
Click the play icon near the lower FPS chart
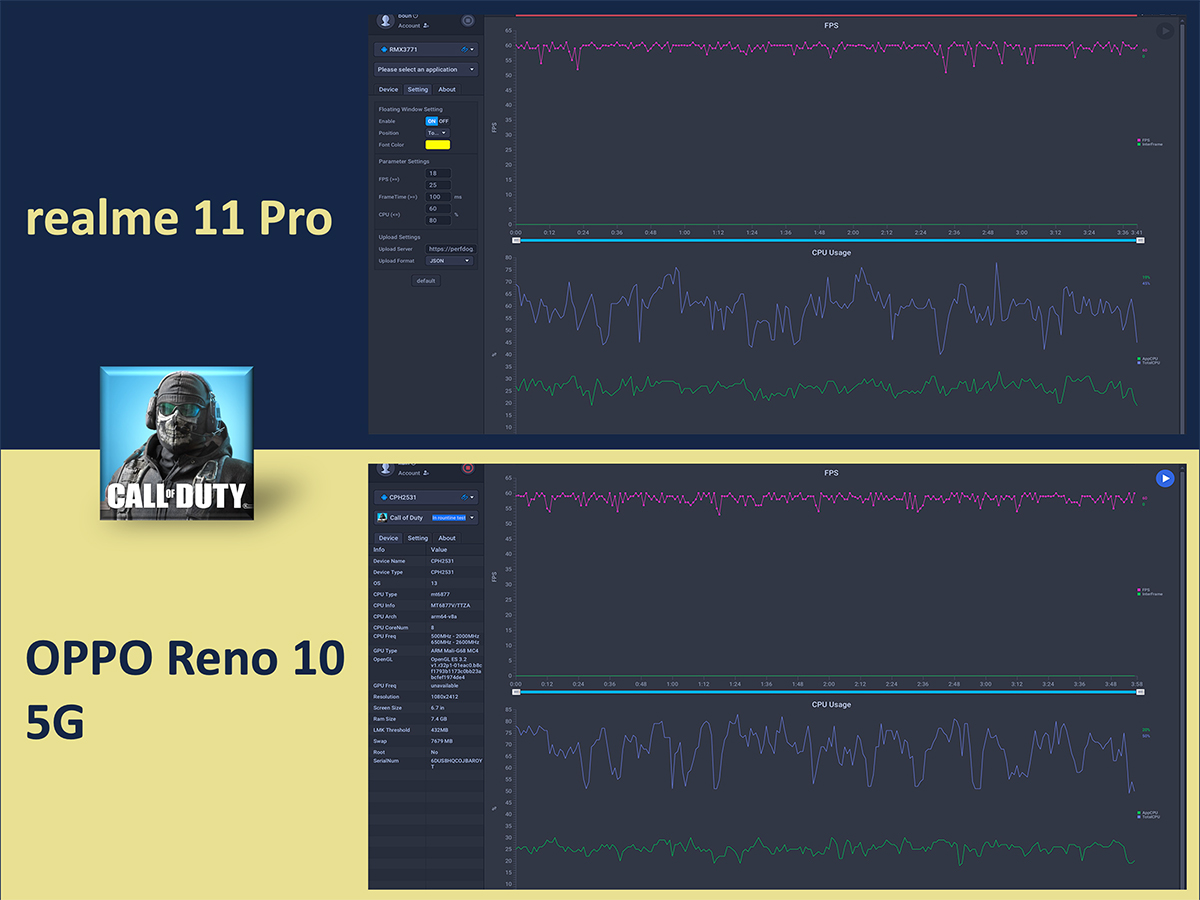(1165, 479)
